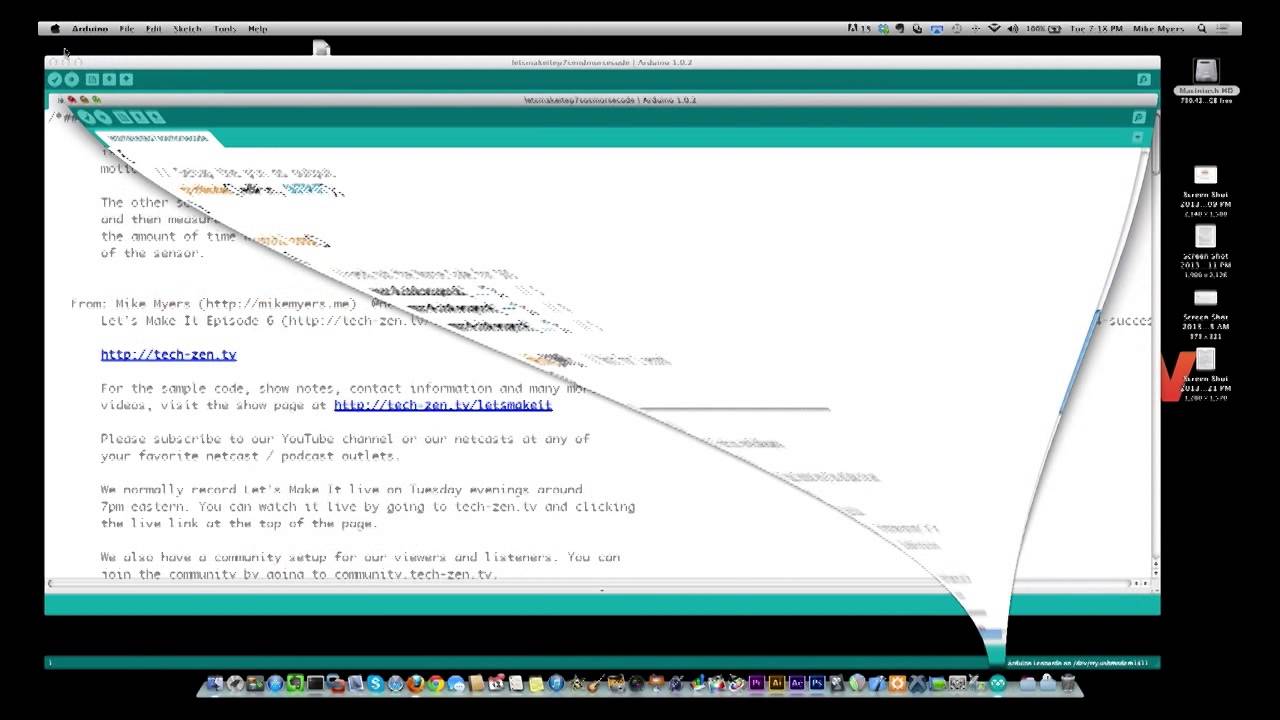Open the Apple menu
The width and height of the screenshot is (1280, 720).
[x=55, y=29]
